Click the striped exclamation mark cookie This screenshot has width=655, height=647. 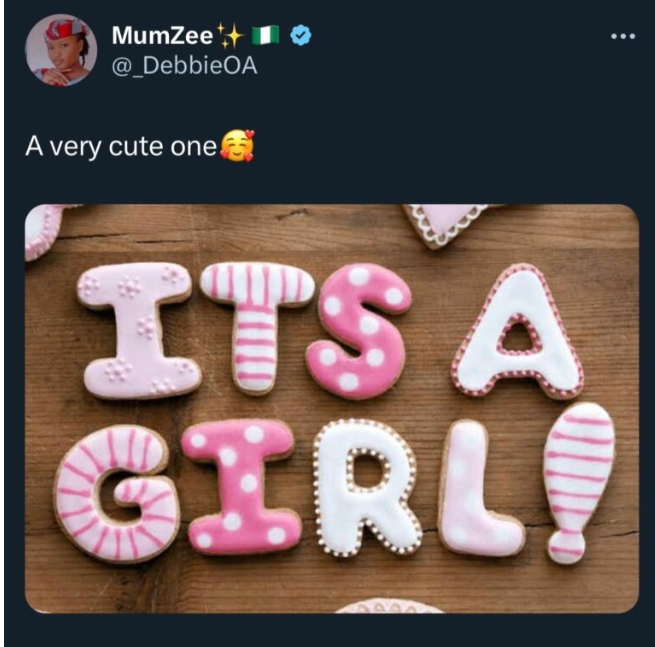coord(578,480)
